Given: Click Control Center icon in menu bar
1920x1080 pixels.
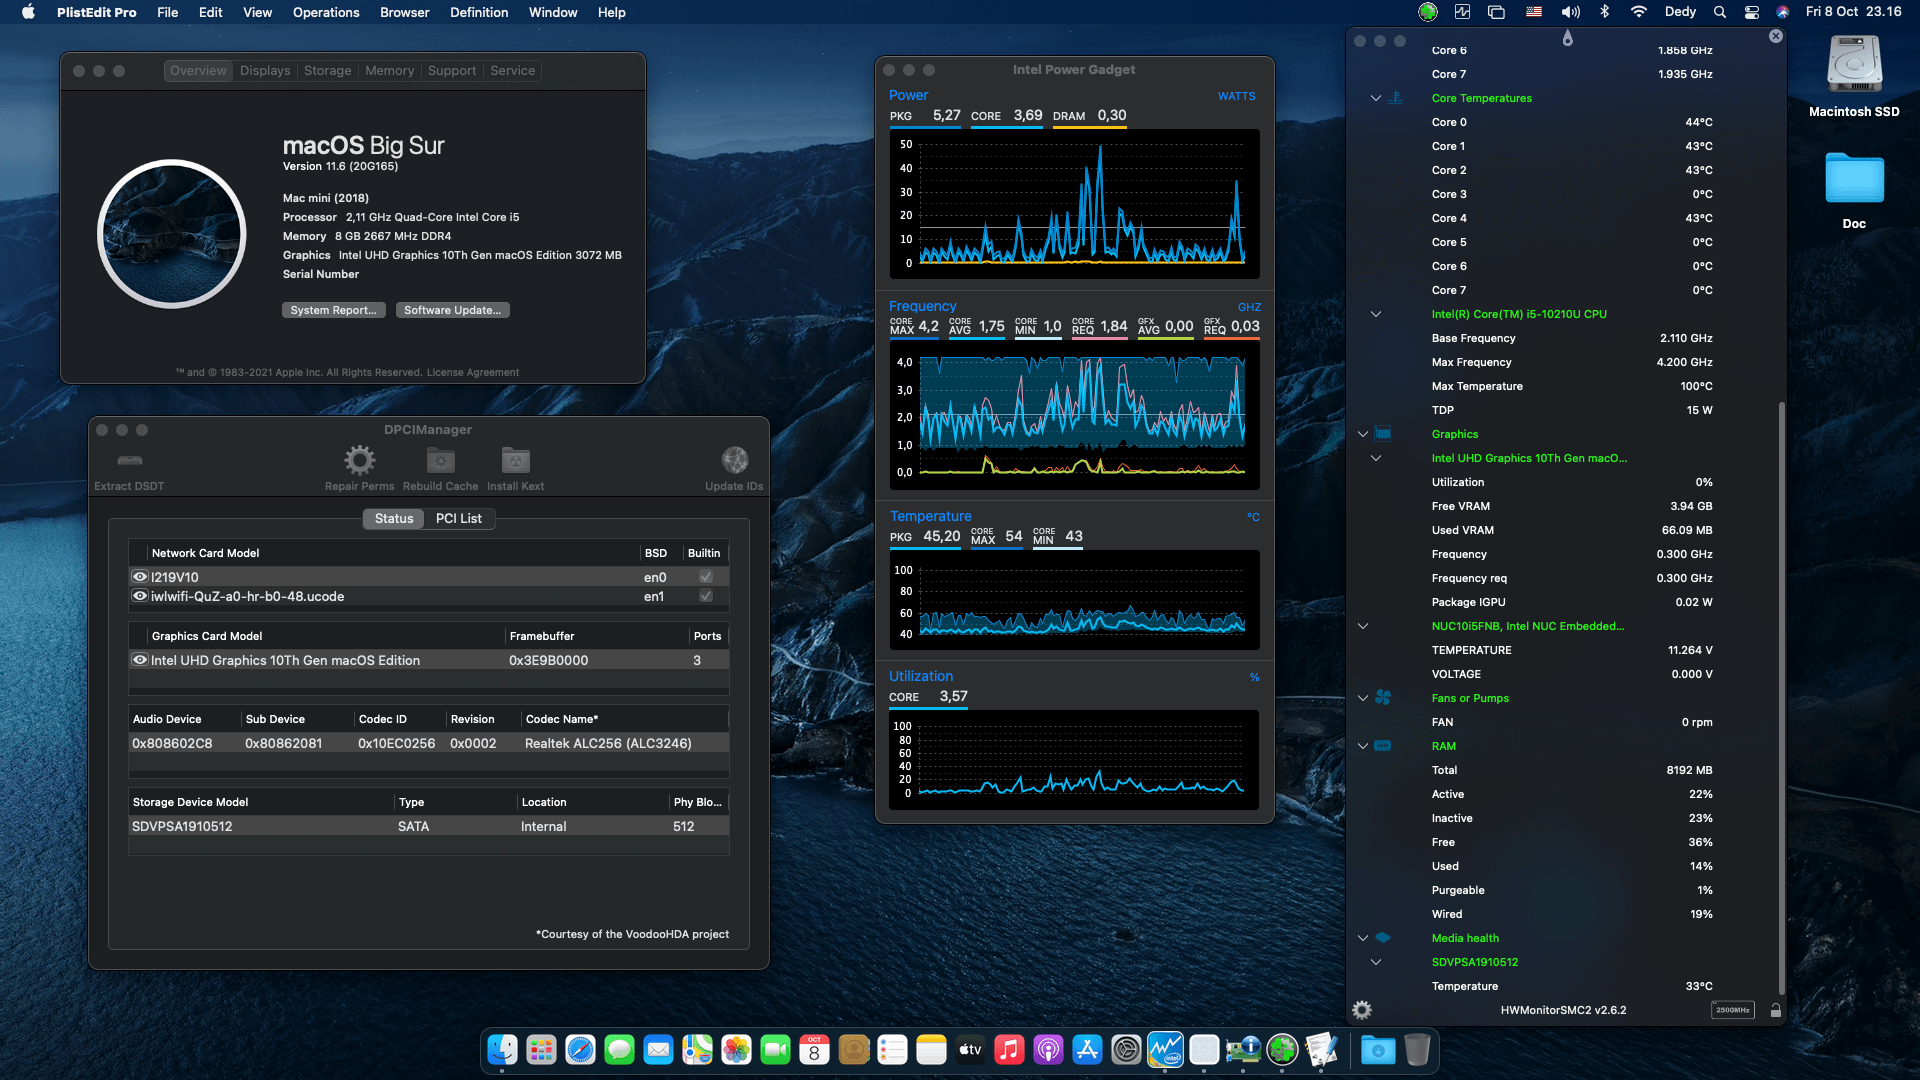Looking at the screenshot, I should click(x=1752, y=12).
